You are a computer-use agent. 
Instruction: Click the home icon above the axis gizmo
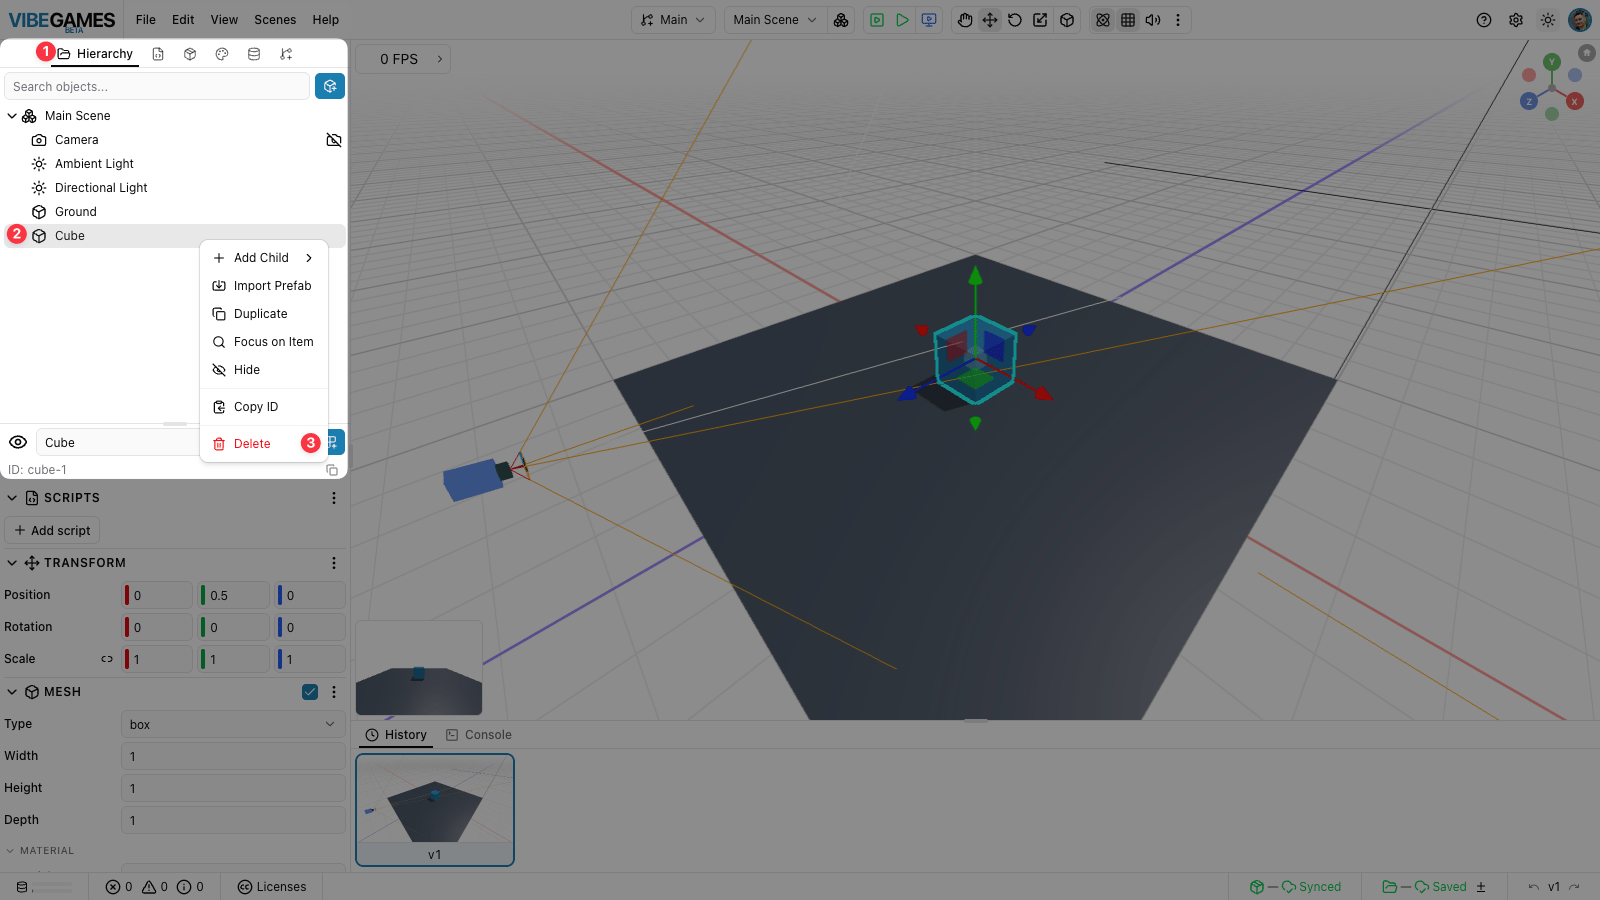[x=1586, y=52]
